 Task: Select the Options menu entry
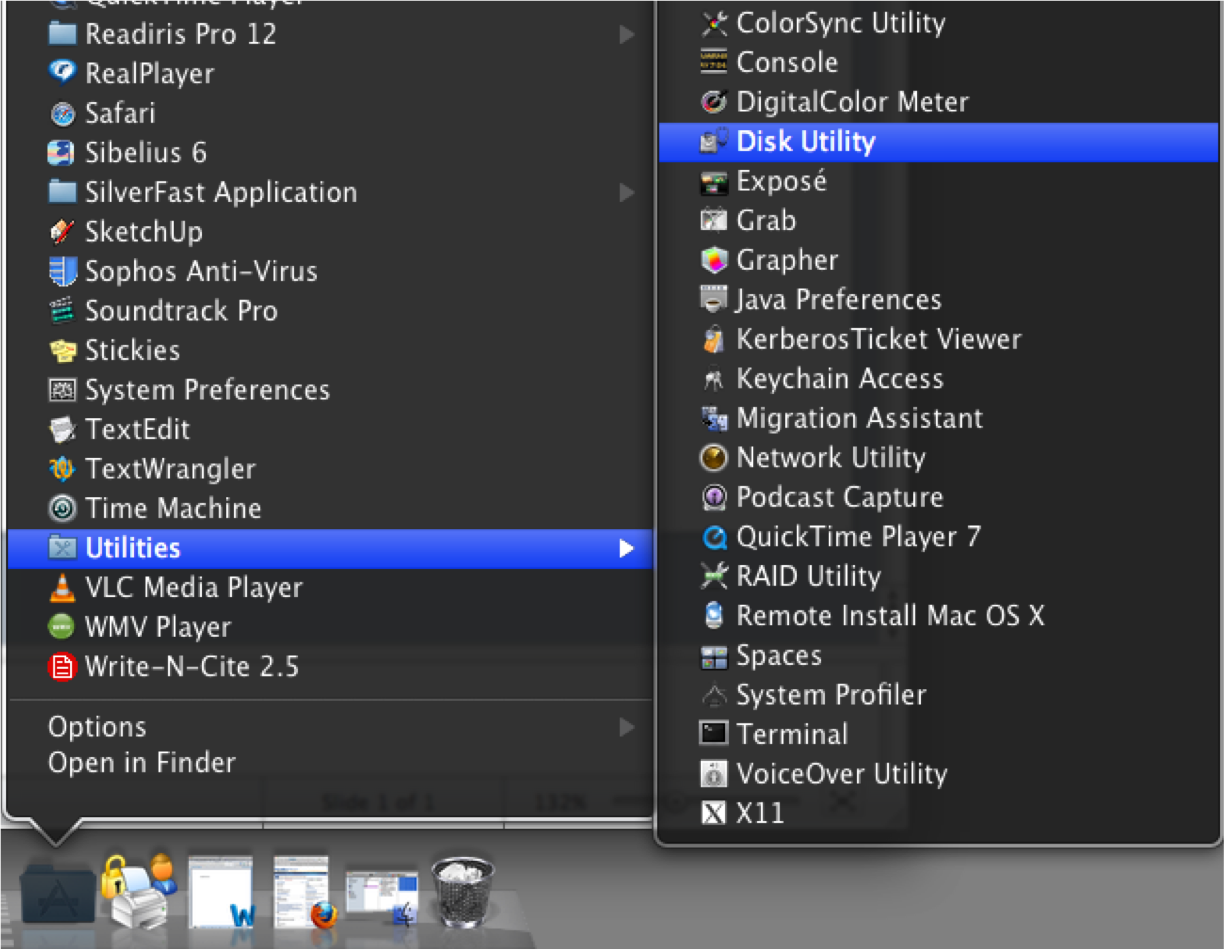click(97, 727)
